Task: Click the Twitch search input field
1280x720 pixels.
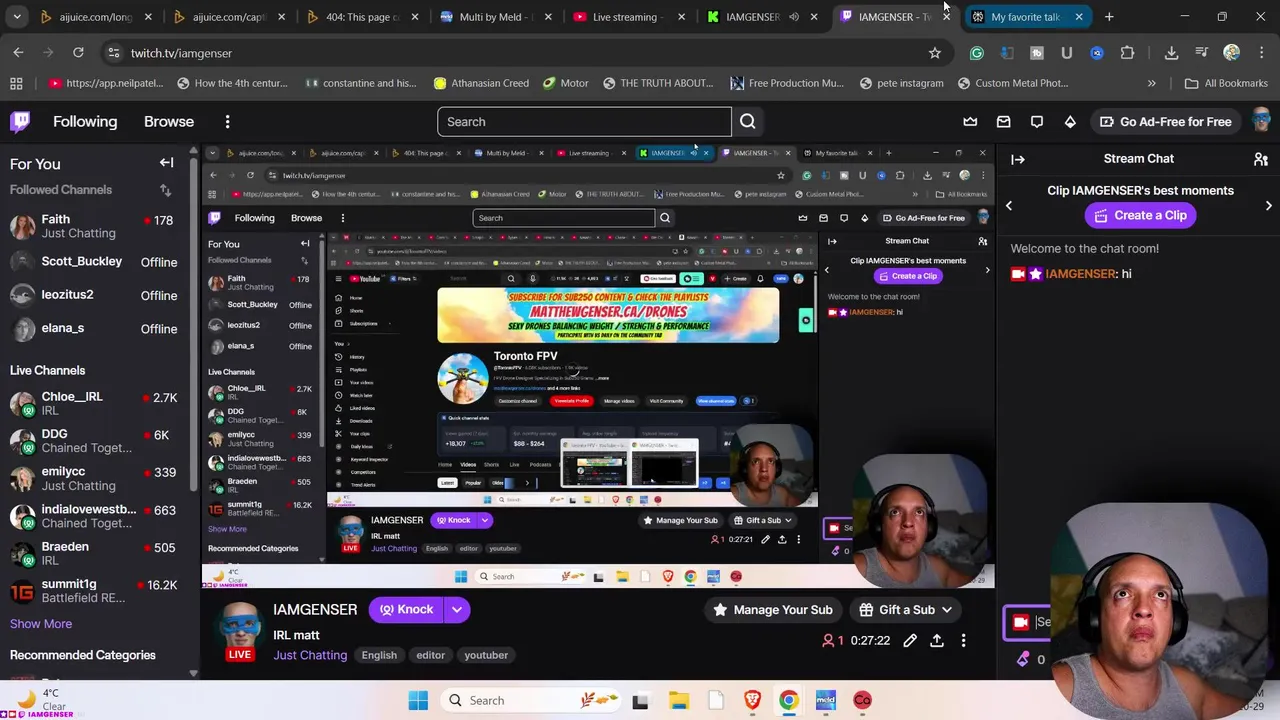Action: pyautogui.click(x=584, y=122)
